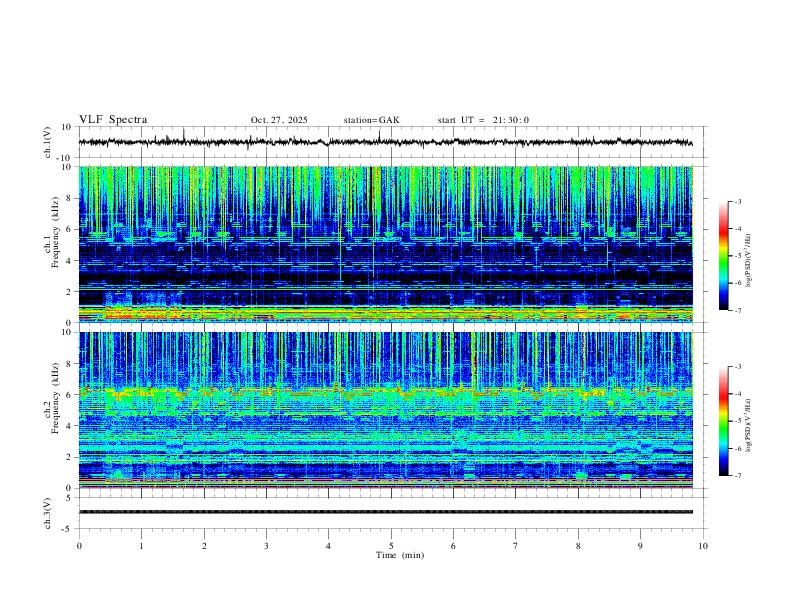792x612 pixels.
Task: Click the 'ch.3(V)' axis label
Action: [48, 514]
